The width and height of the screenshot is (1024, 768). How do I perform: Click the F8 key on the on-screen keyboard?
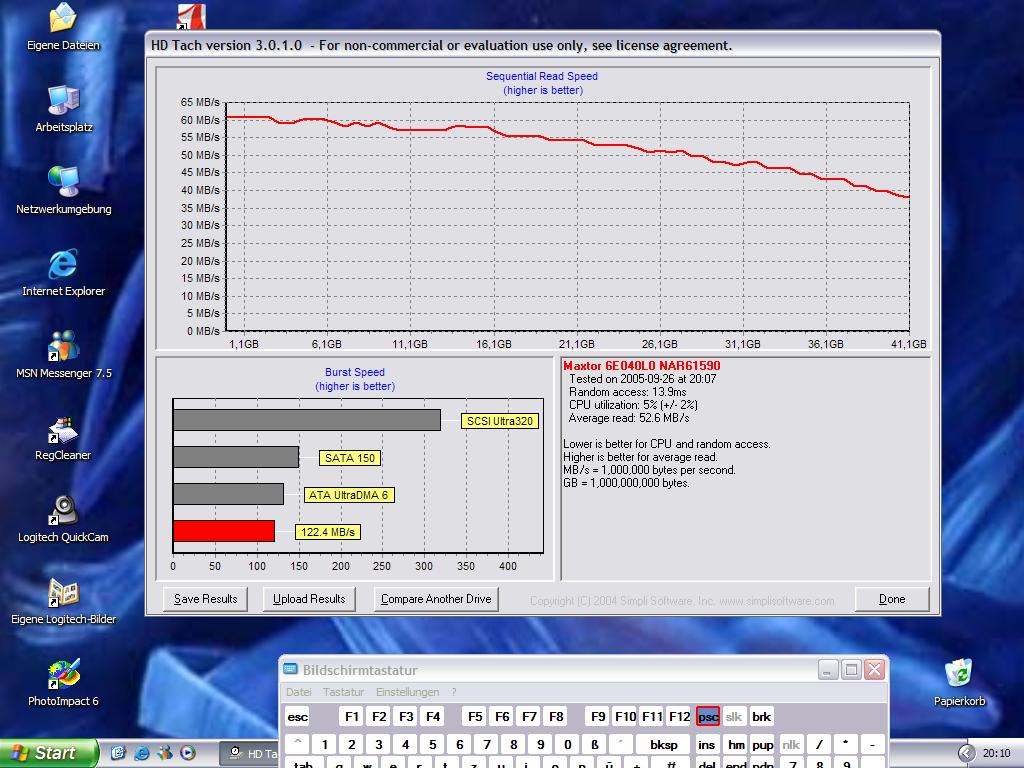pyautogui.click(x=556, y=716)
